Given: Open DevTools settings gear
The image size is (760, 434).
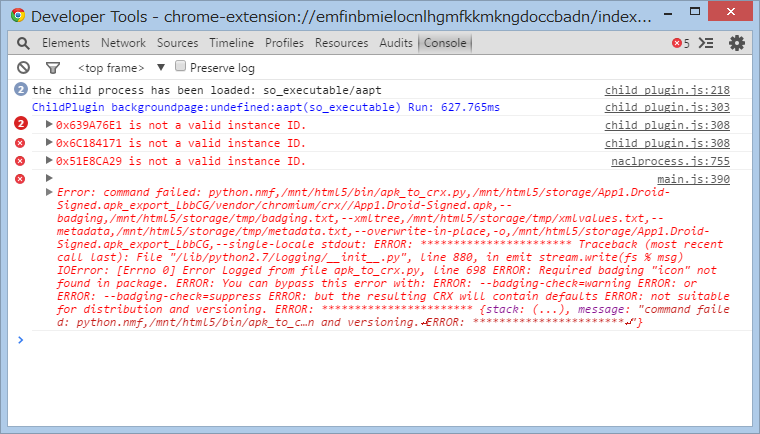Looking at the screenshot, I should [x=737, y=43].
